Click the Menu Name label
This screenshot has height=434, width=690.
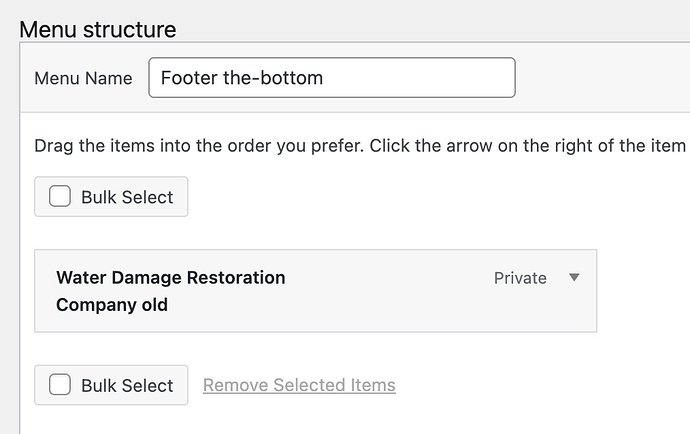coord(83,78)
